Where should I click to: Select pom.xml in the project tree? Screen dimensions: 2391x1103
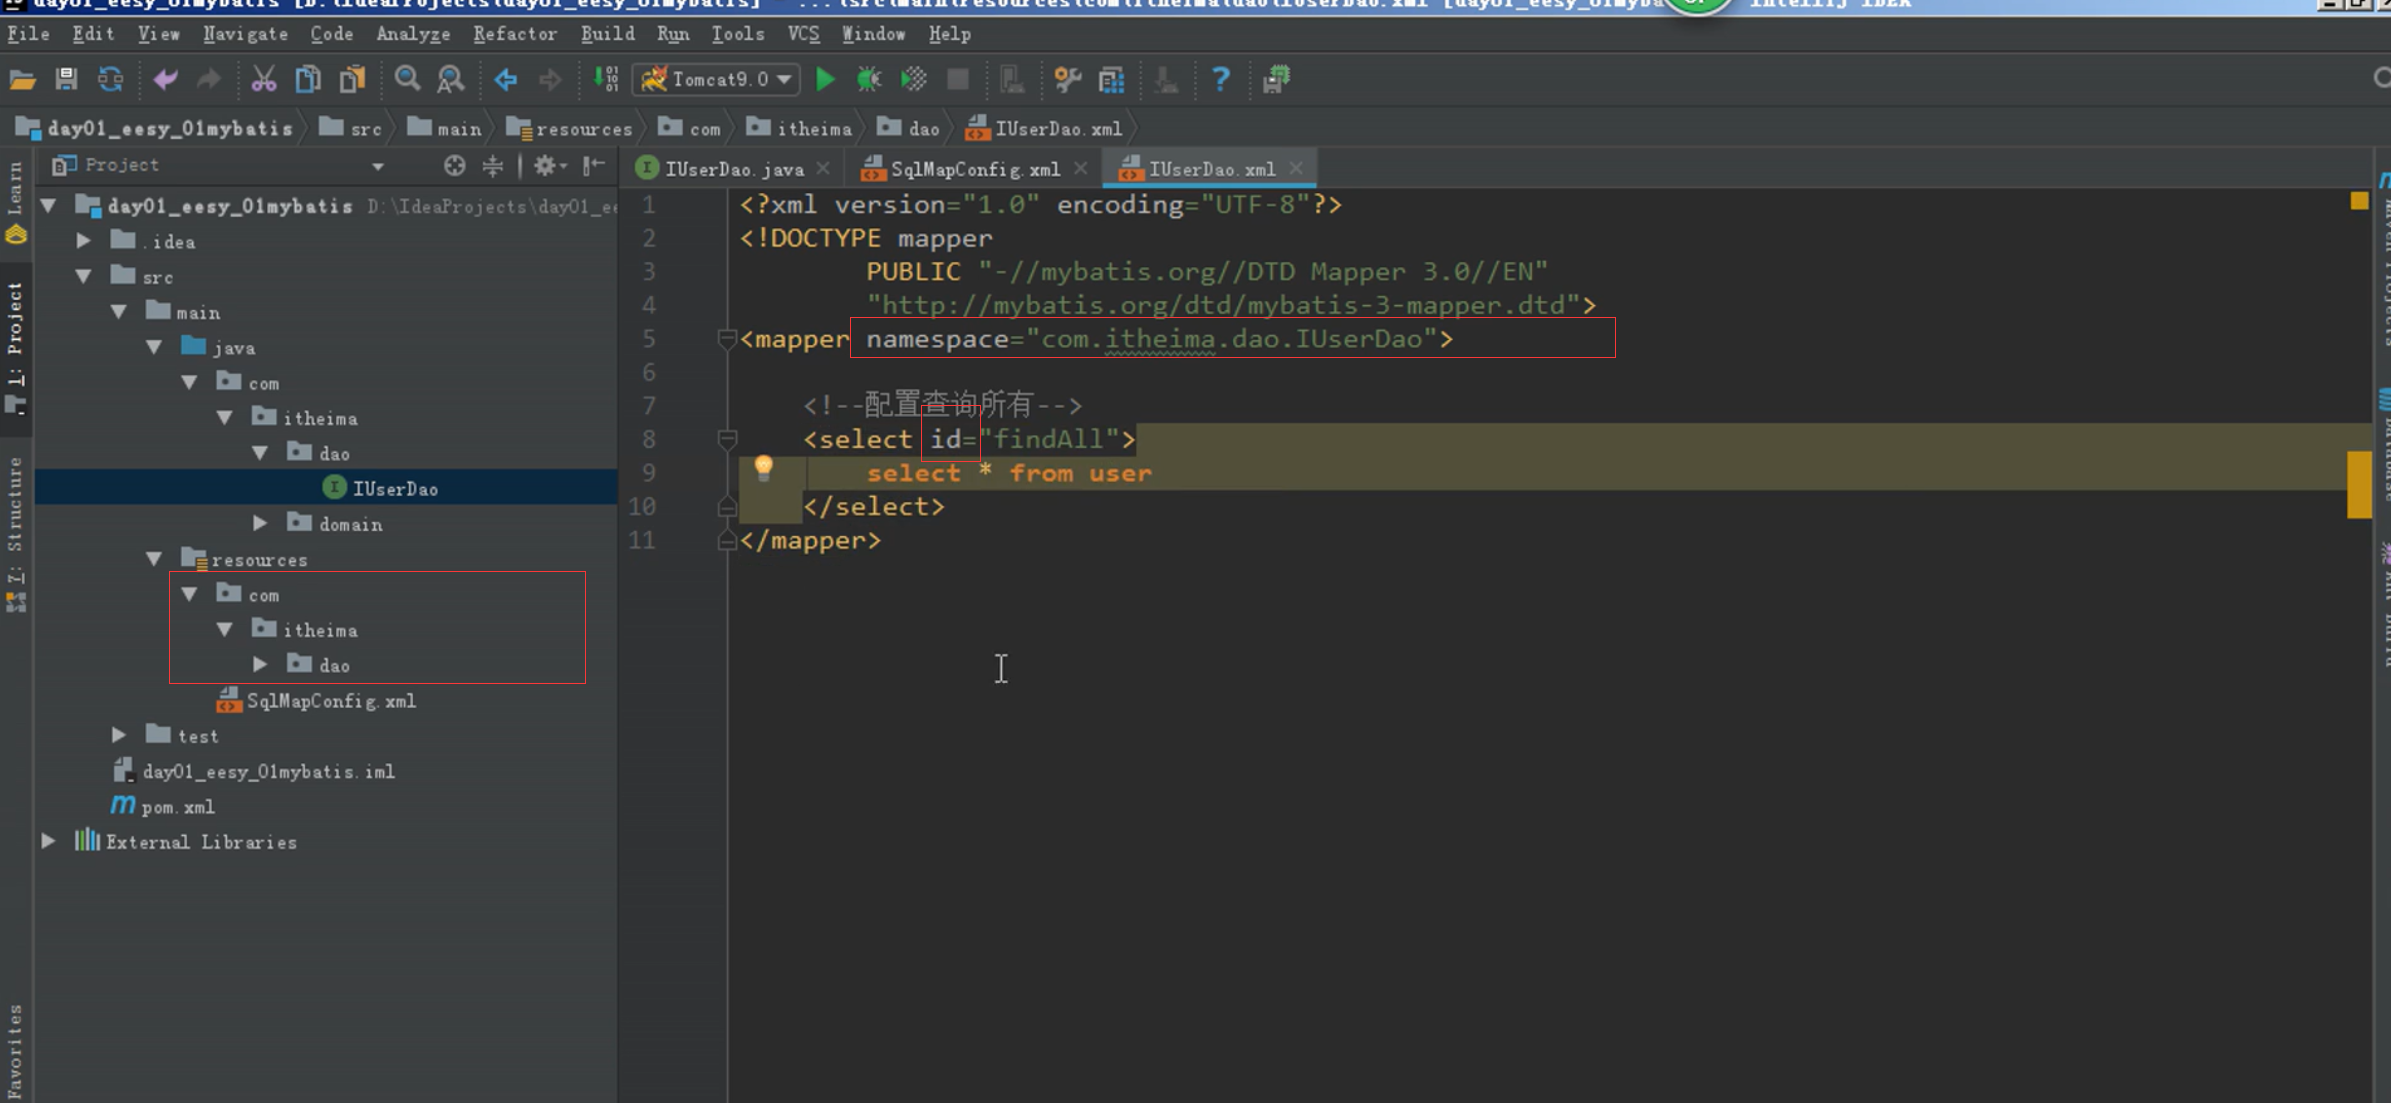tap(177, 806)
